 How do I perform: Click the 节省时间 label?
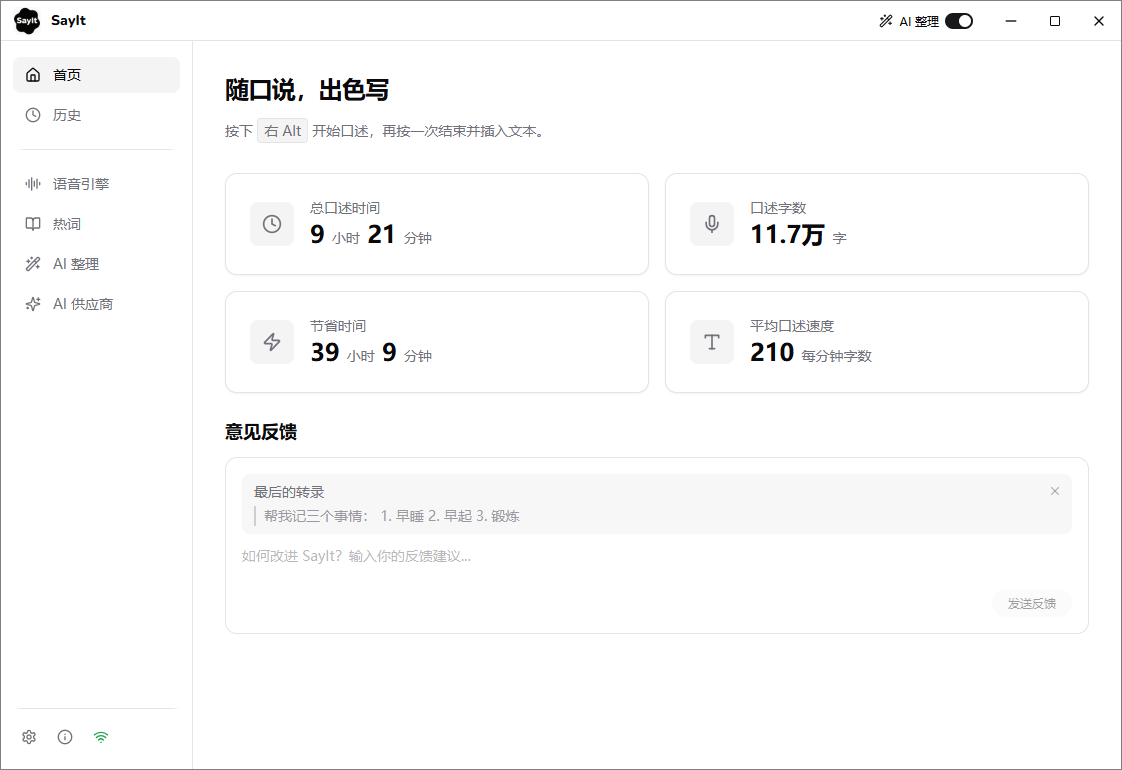click(x=338, y=326)
